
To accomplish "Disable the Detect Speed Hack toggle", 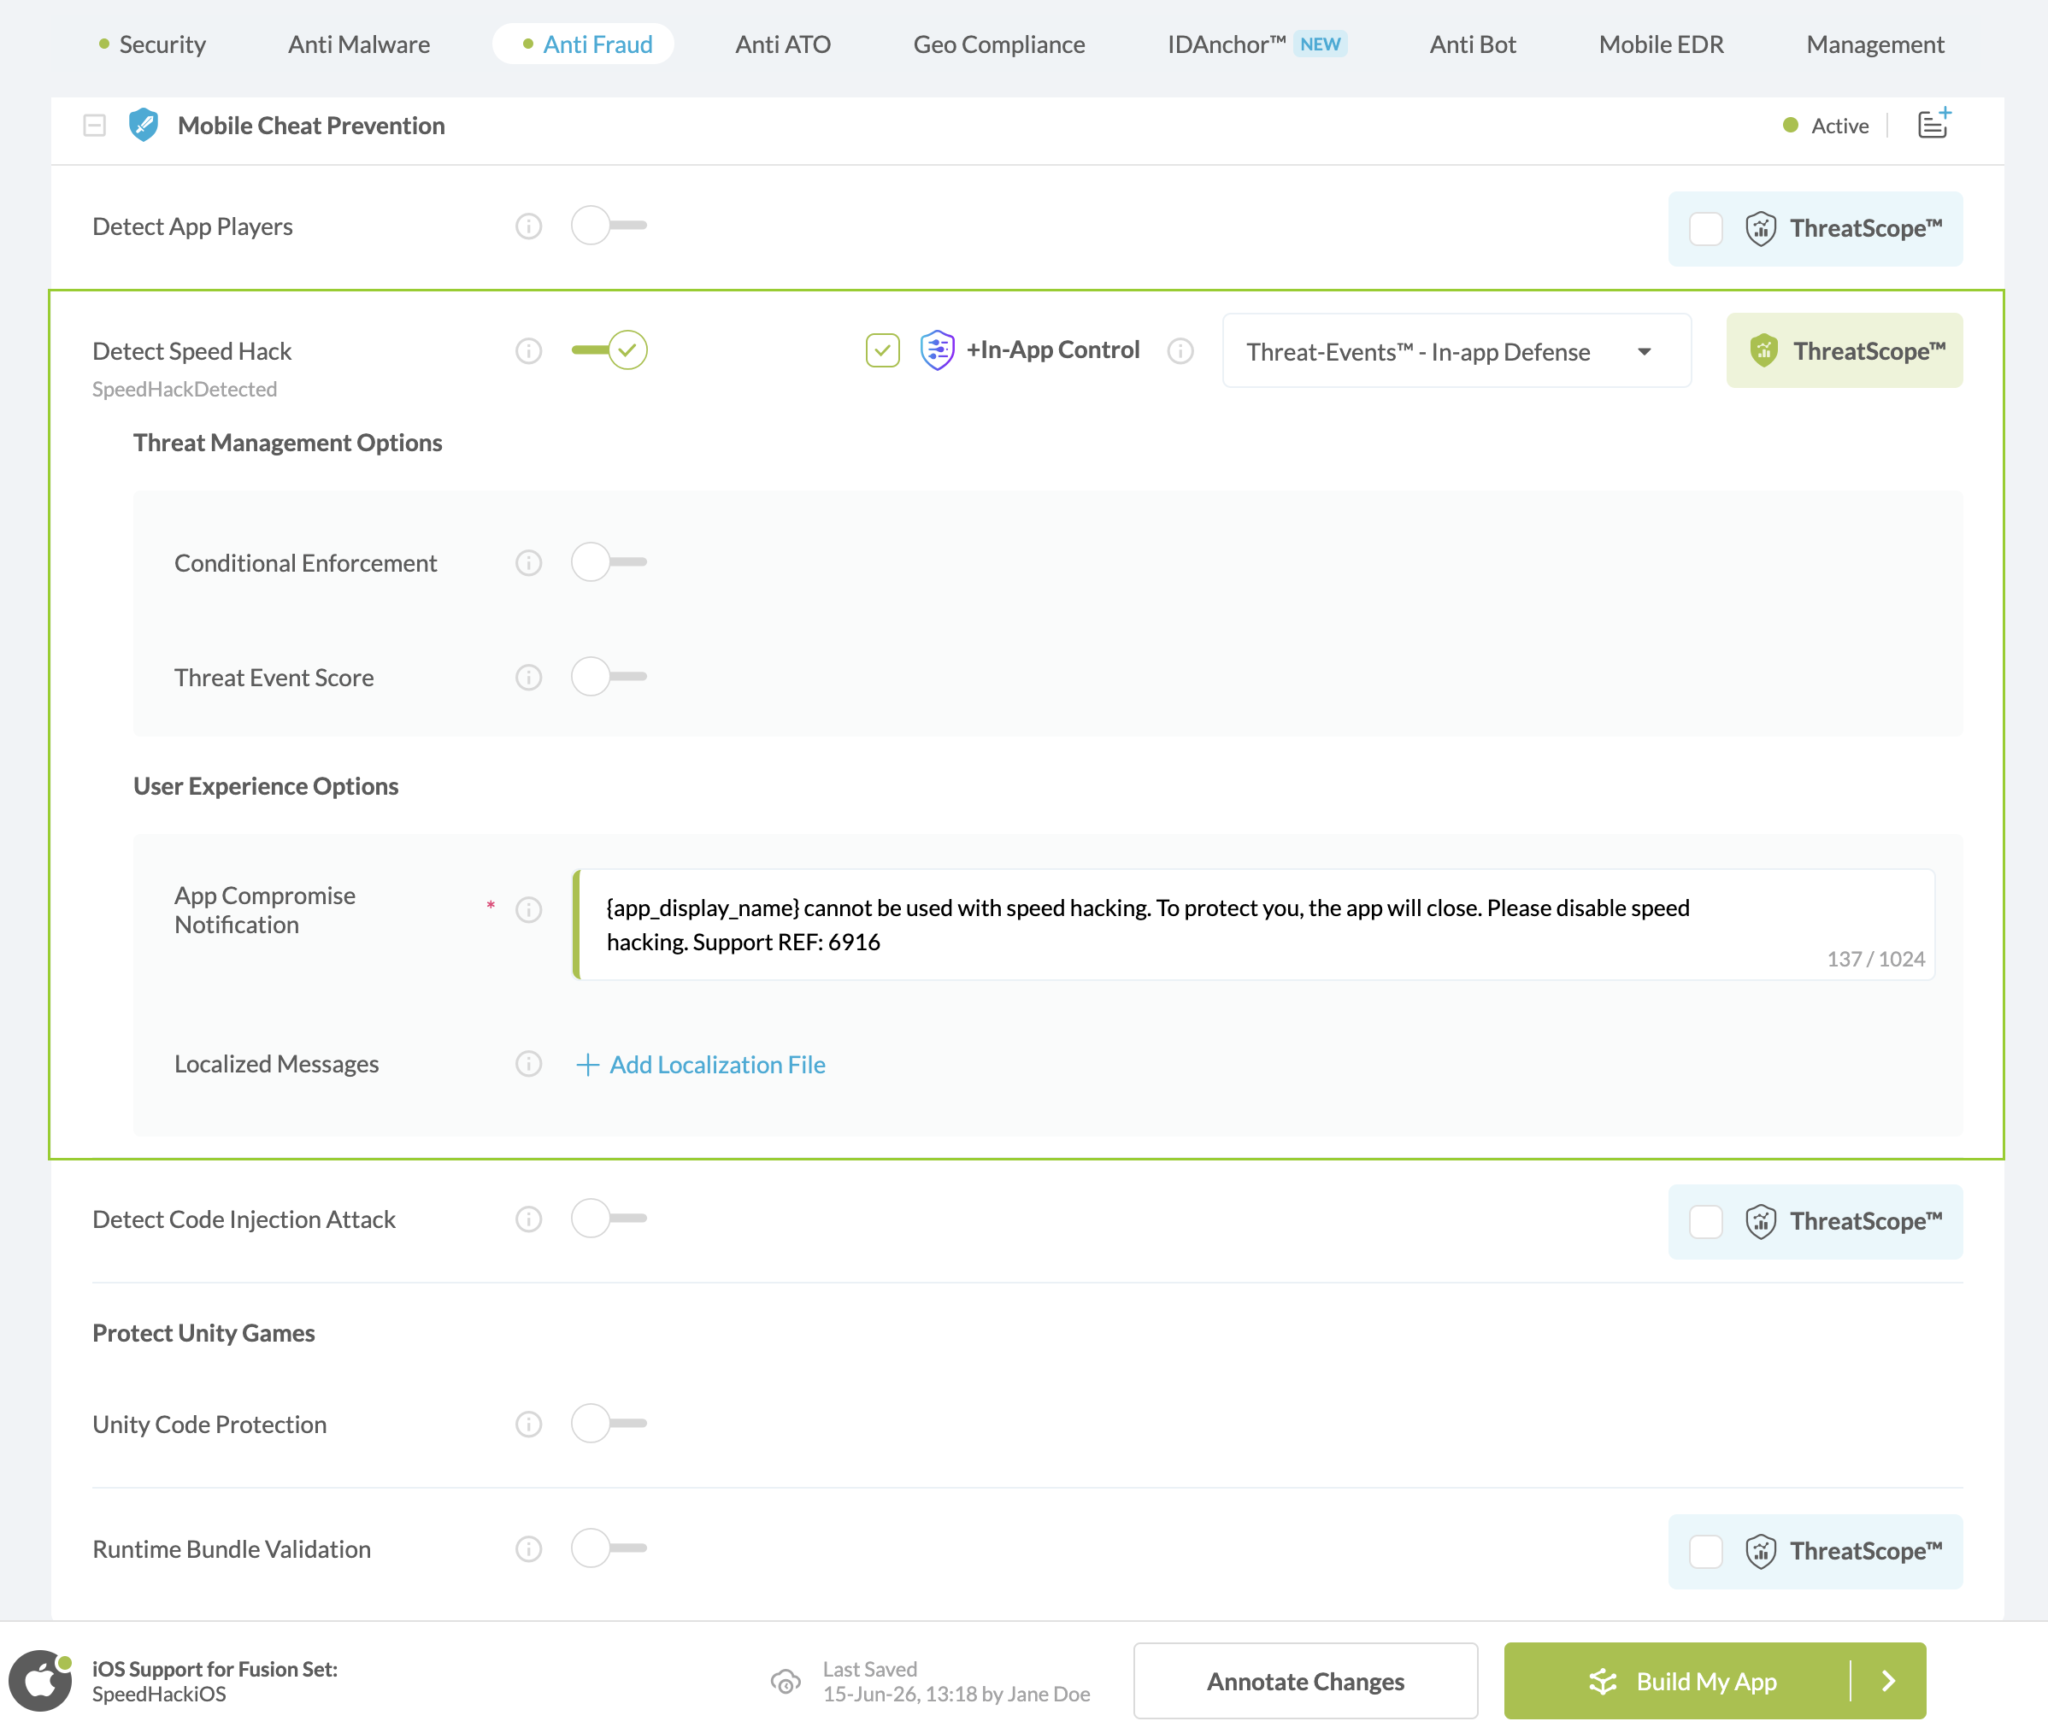I will [x=609, y=350].
